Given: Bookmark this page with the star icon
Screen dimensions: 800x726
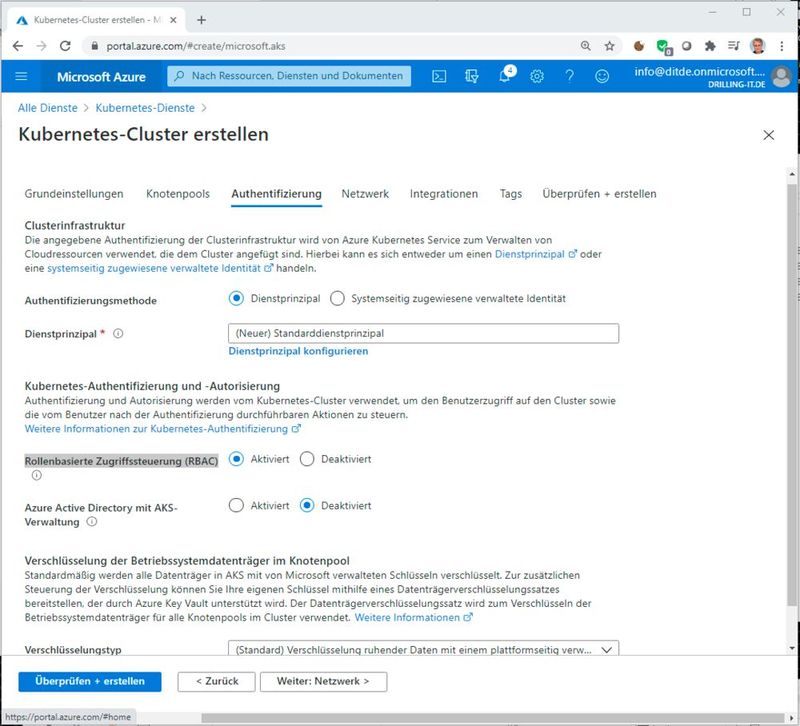Looking at the screenshot, I should coord(610,46).
